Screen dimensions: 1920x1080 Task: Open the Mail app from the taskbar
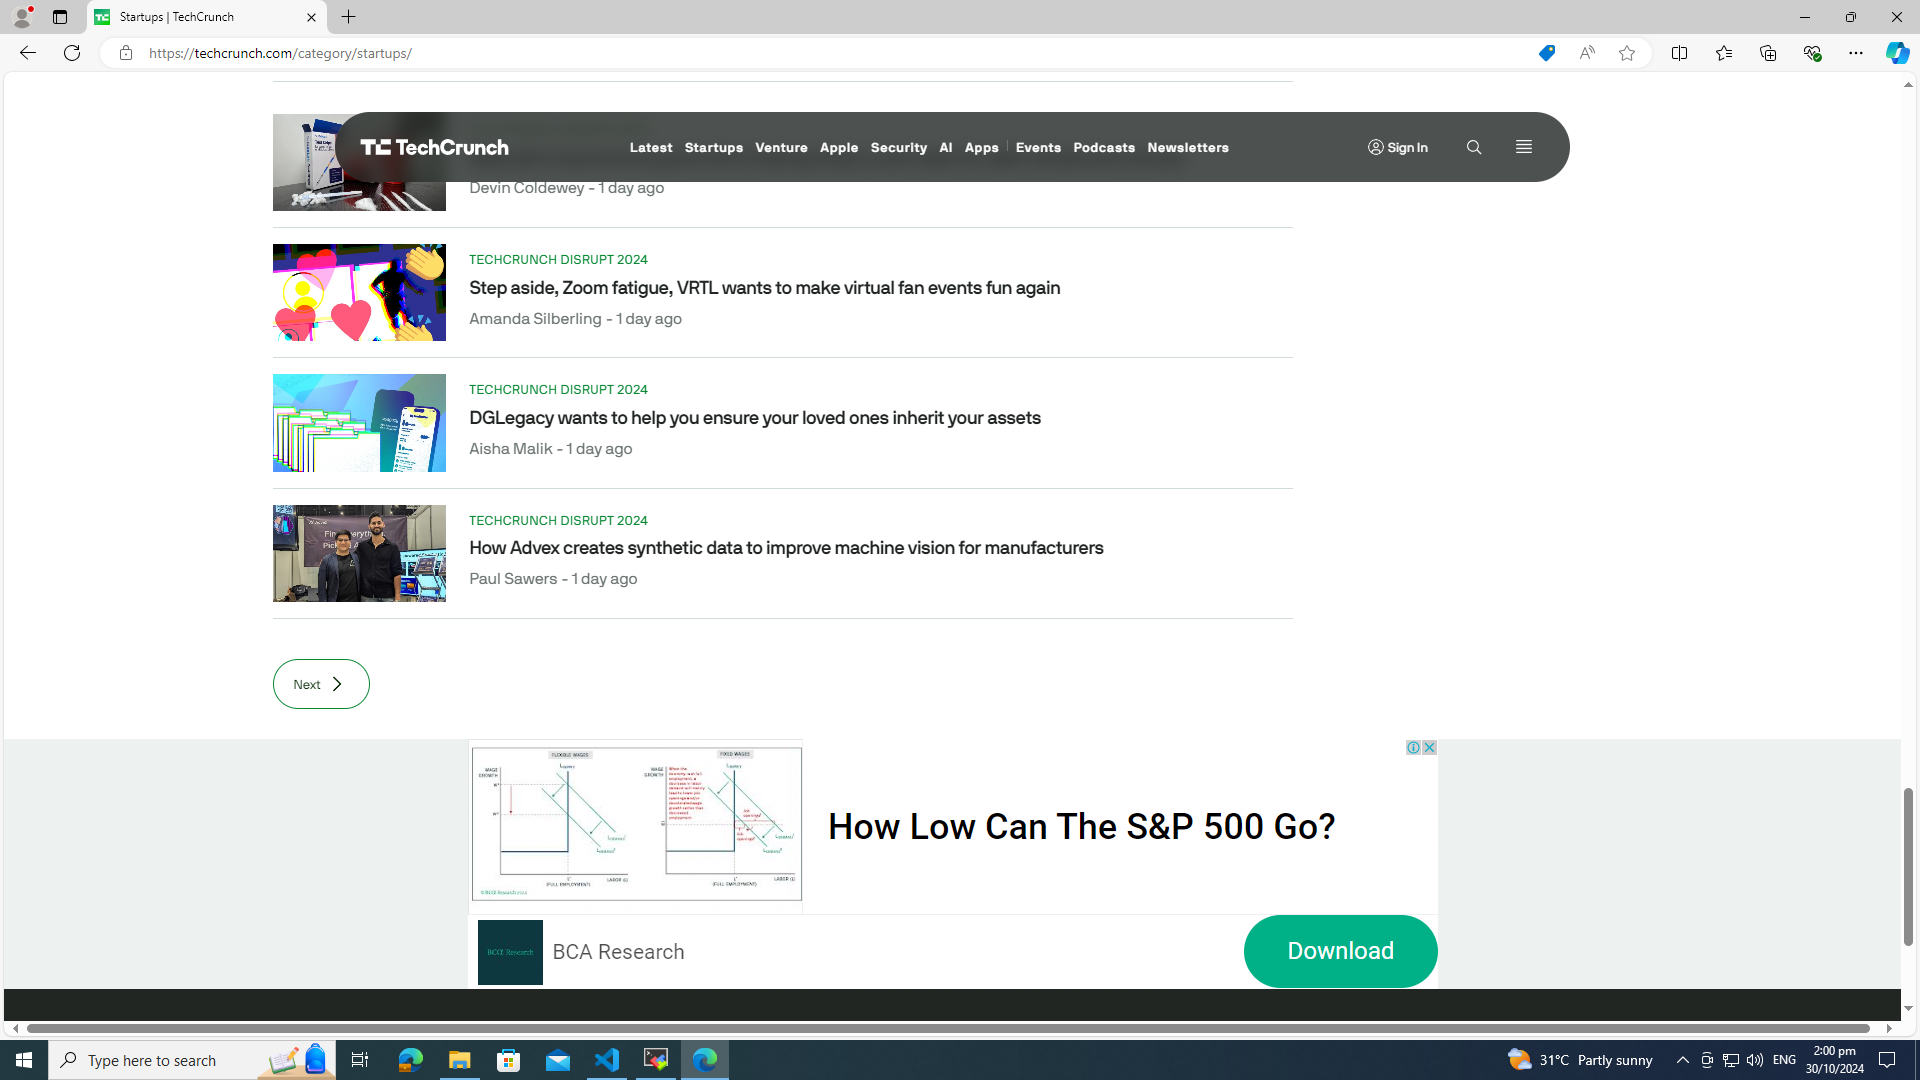(558, 1059)
